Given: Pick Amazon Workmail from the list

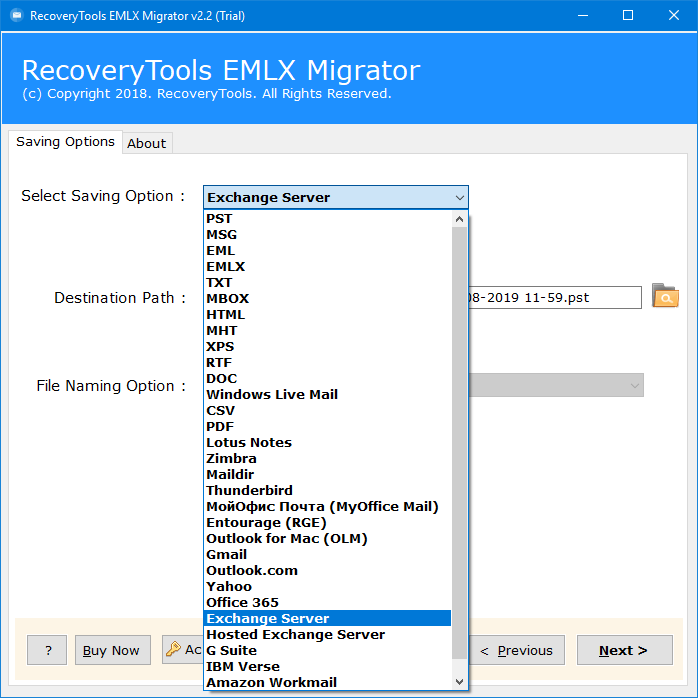Looking at the screenshot, I should click(x=327, y=683).
